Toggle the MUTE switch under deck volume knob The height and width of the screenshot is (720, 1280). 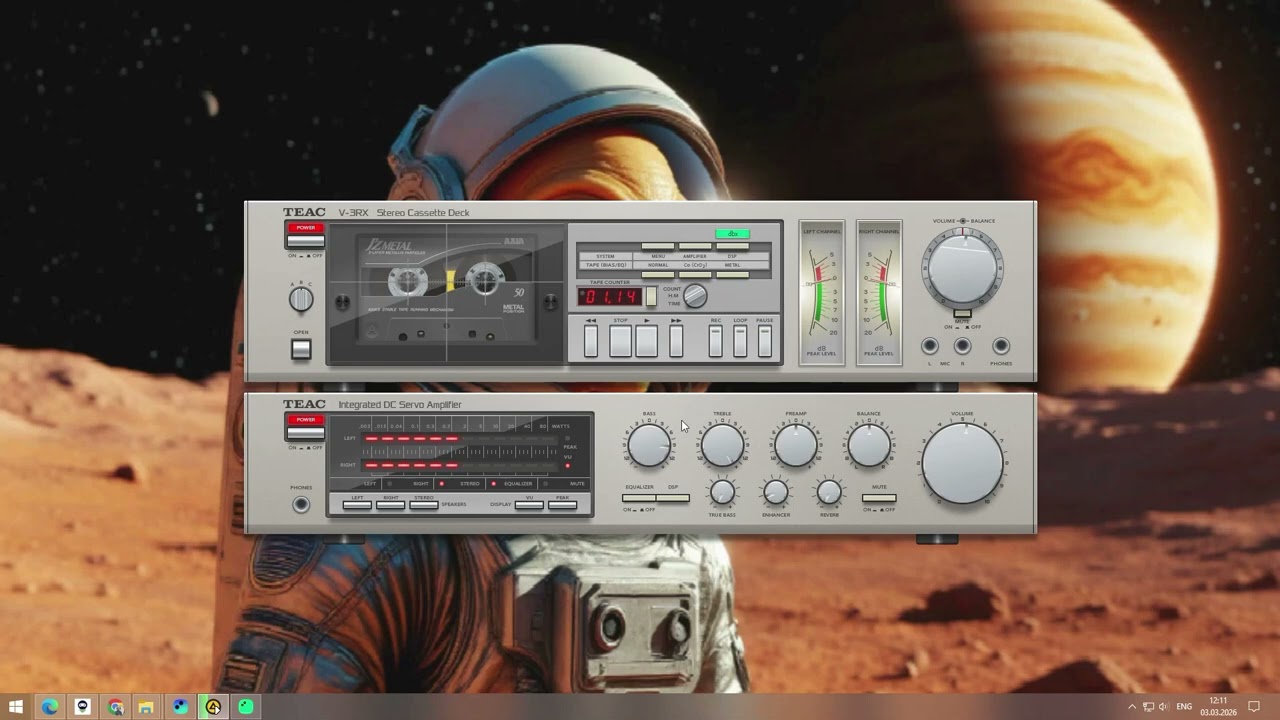coord(963,314)
